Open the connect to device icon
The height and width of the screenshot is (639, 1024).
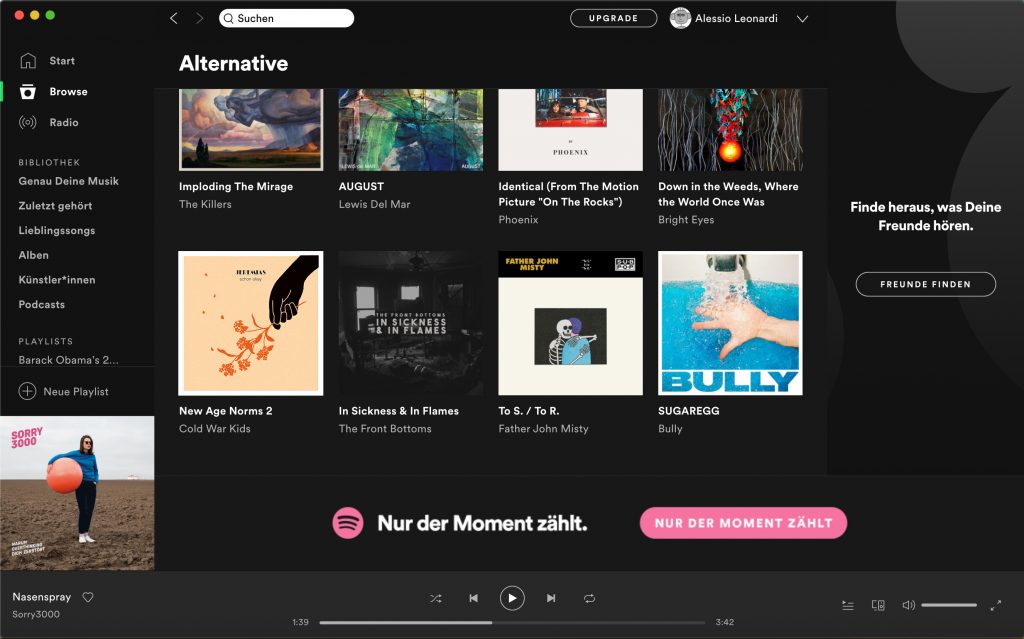pos(878,605)
